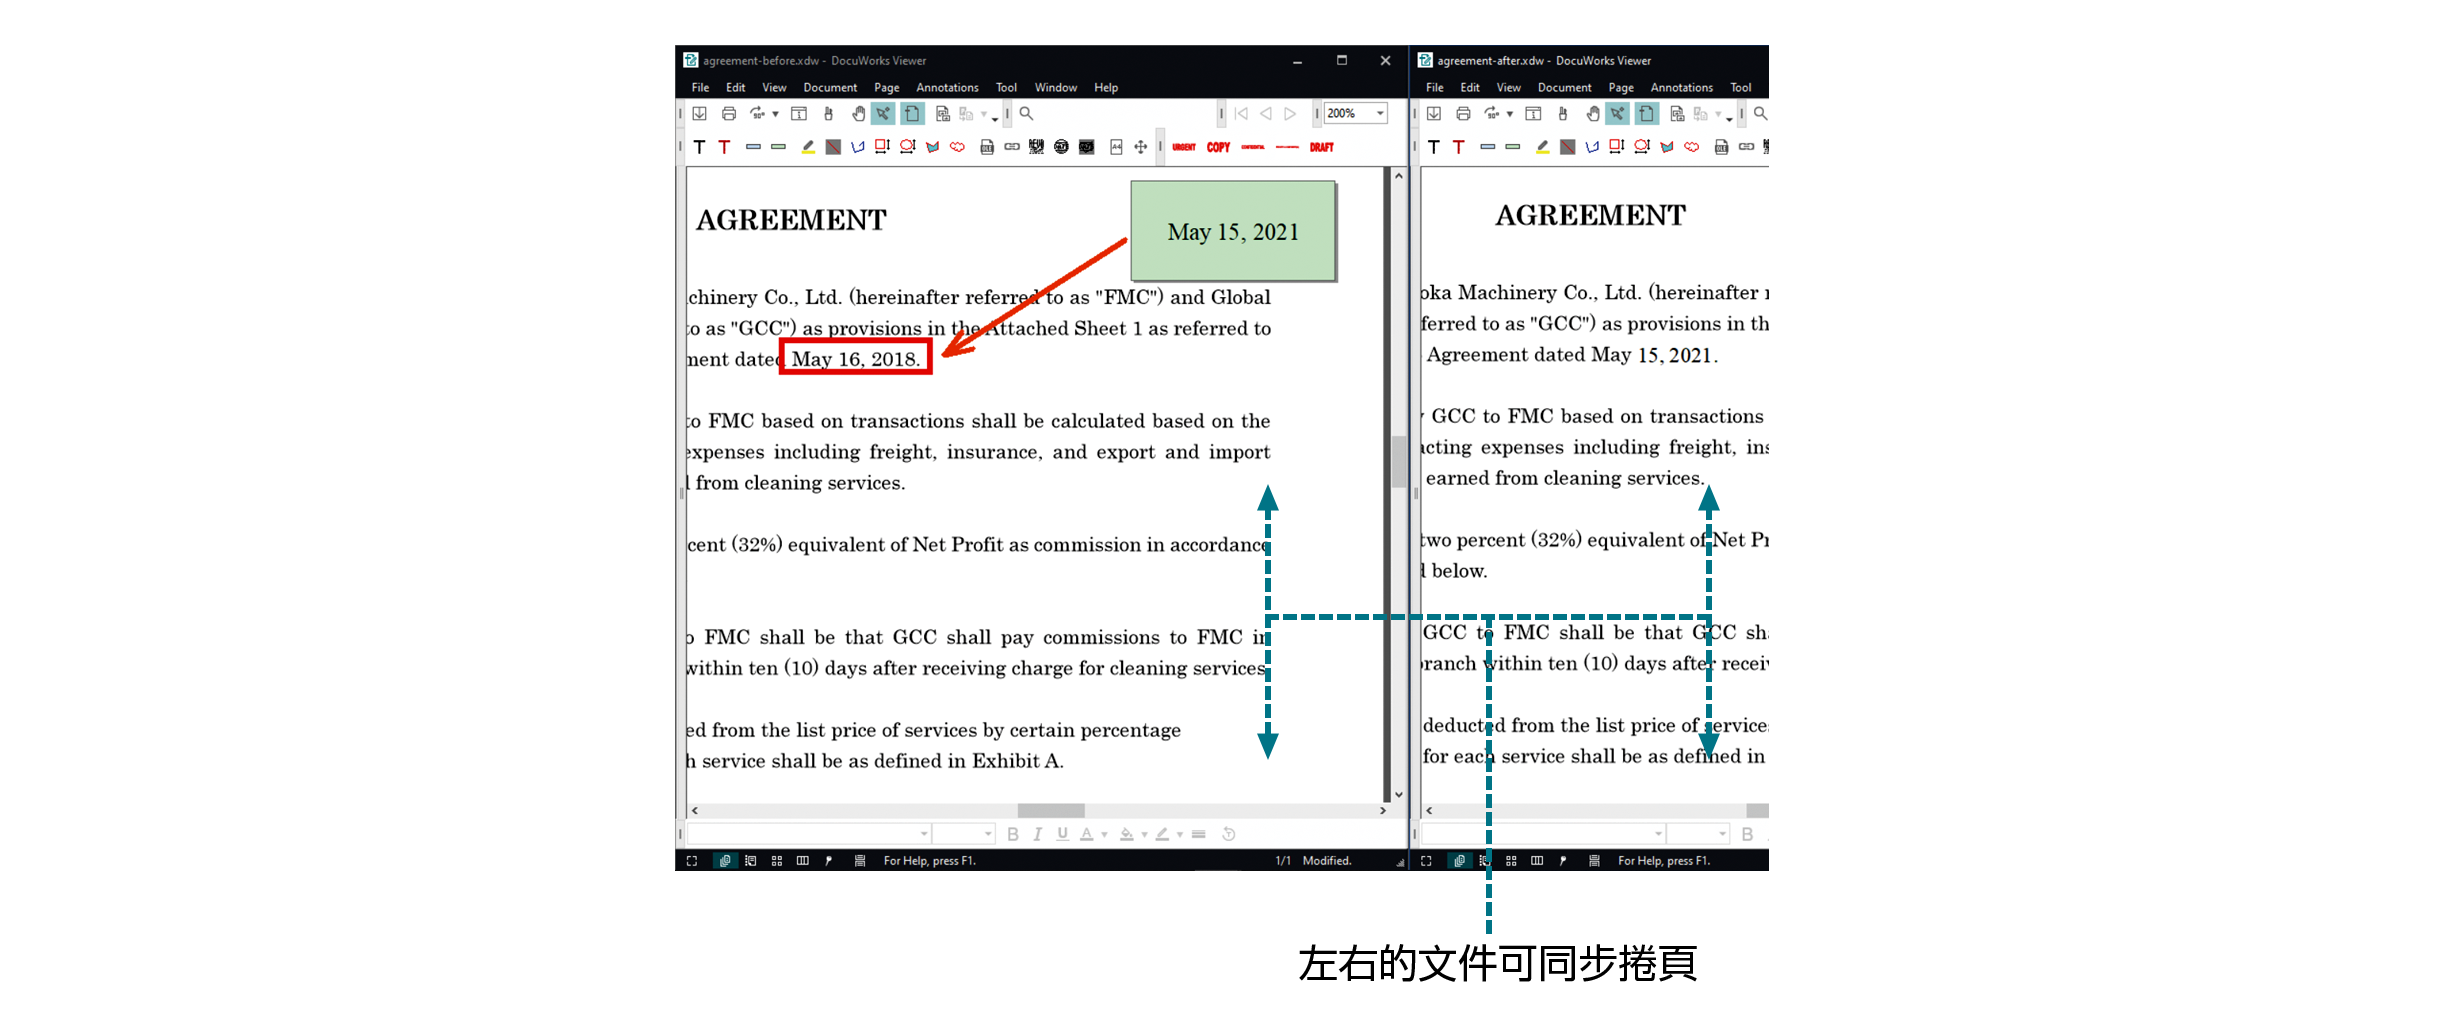Pick the red text annotation tool in right window

1459,147
